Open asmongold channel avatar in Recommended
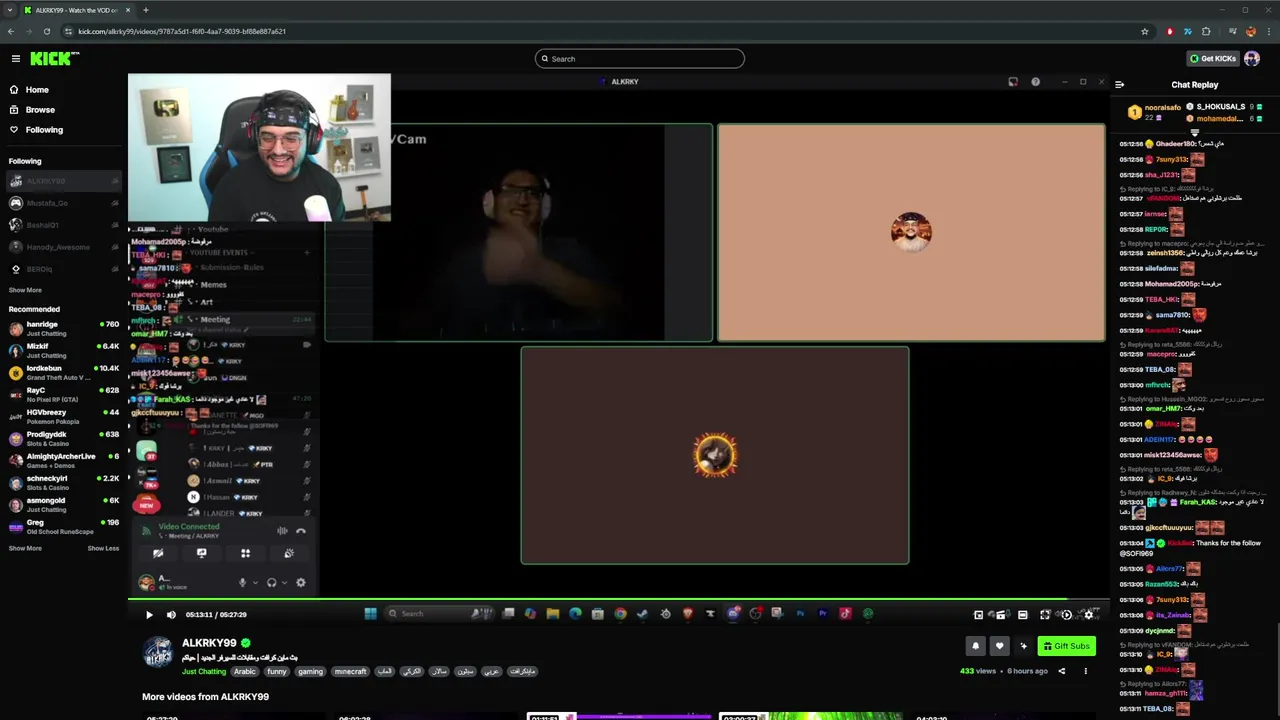This screenshot has width=1280, height=720. [16, 505]
